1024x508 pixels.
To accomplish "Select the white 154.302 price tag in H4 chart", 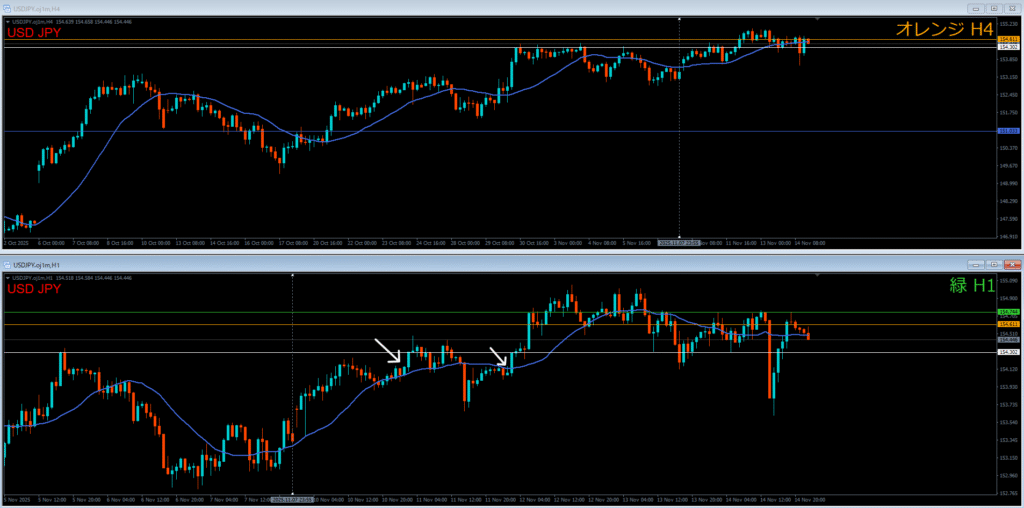I will (1009, 48).
